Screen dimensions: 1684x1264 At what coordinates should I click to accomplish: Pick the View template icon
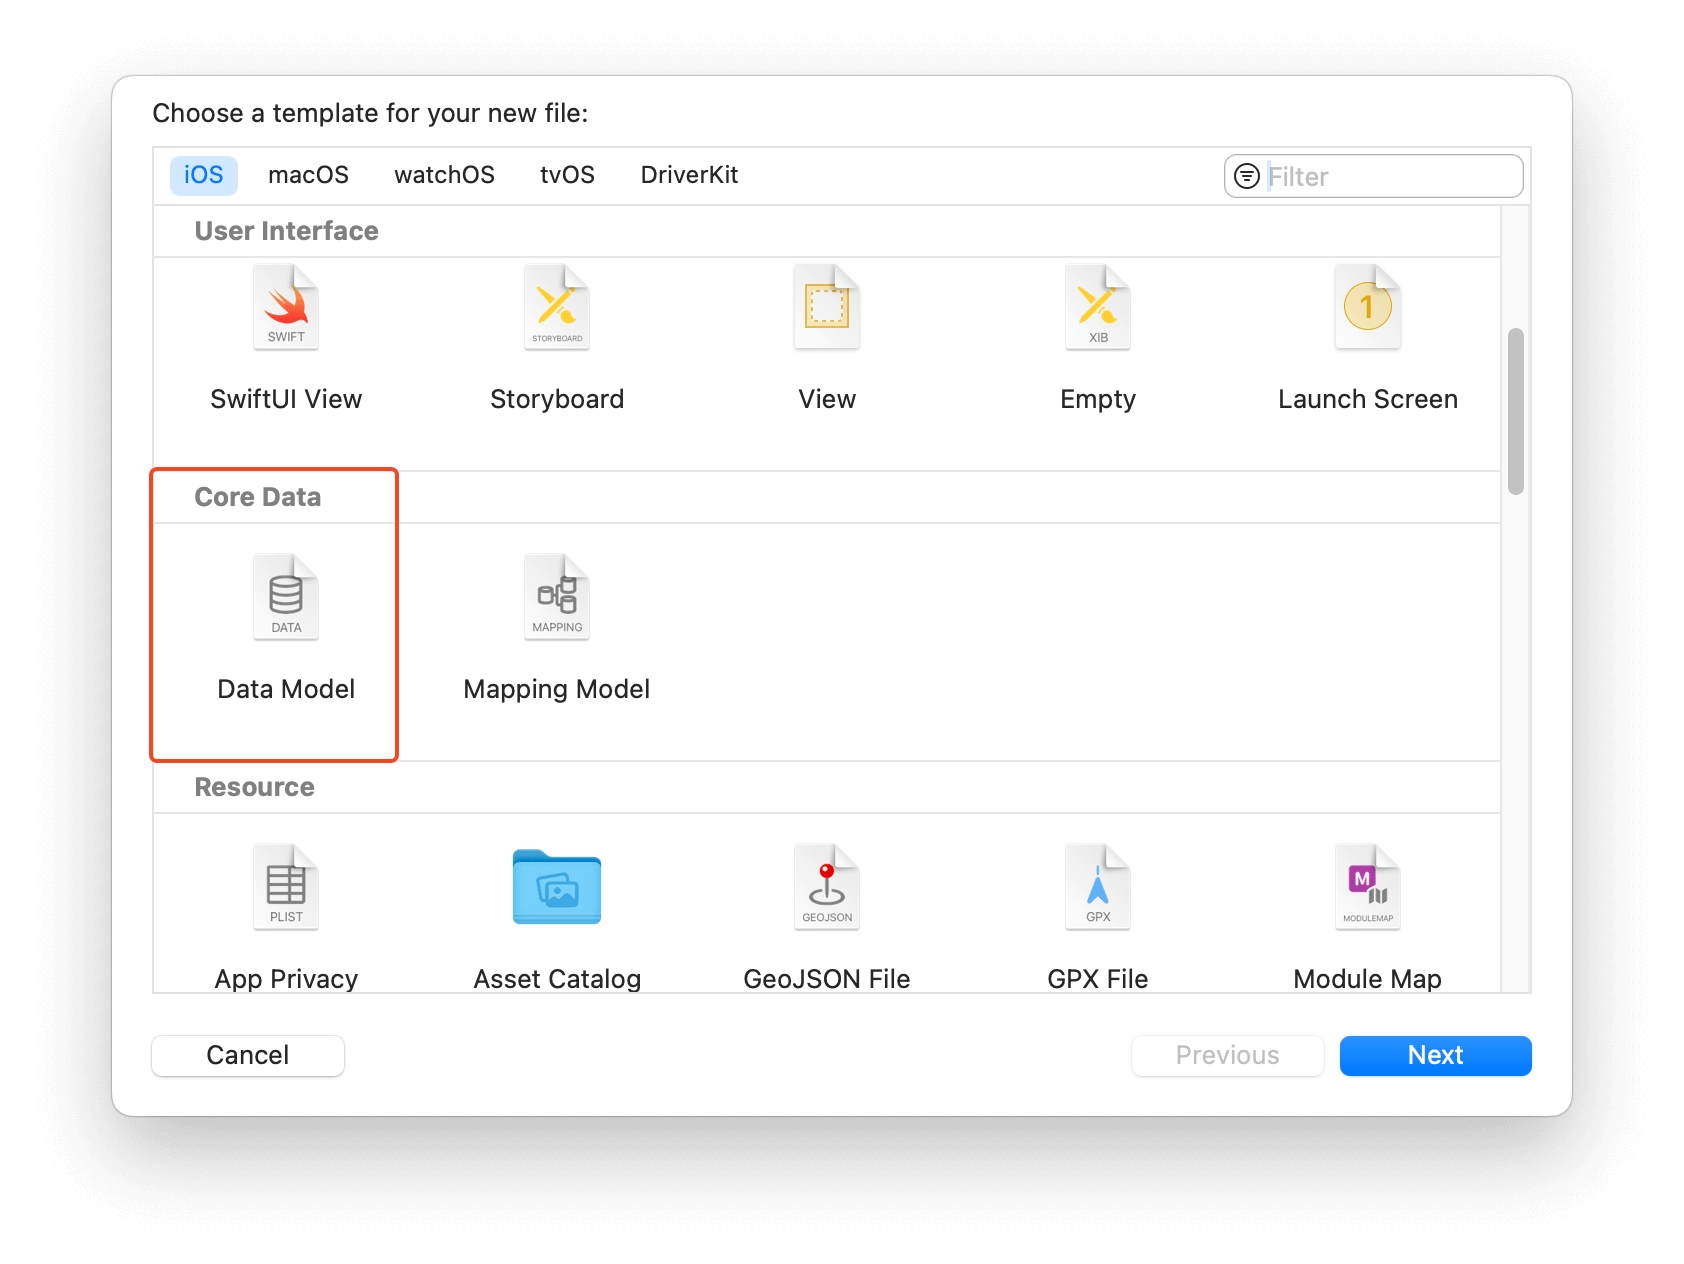click(827, 307)
